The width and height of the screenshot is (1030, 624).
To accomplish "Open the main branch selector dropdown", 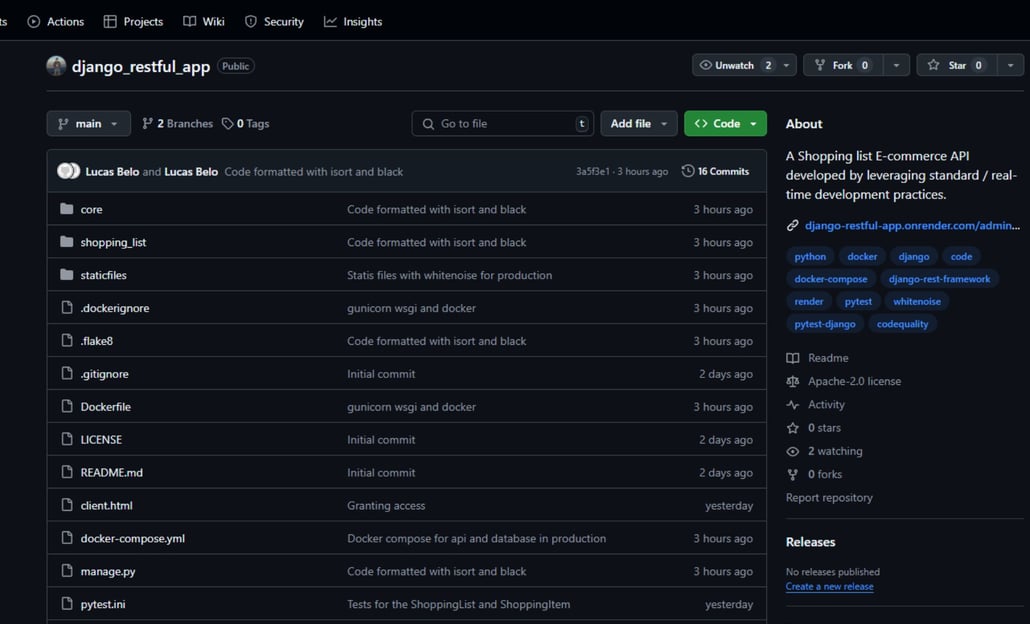I will pyautogui.click(x=88, y=123).
